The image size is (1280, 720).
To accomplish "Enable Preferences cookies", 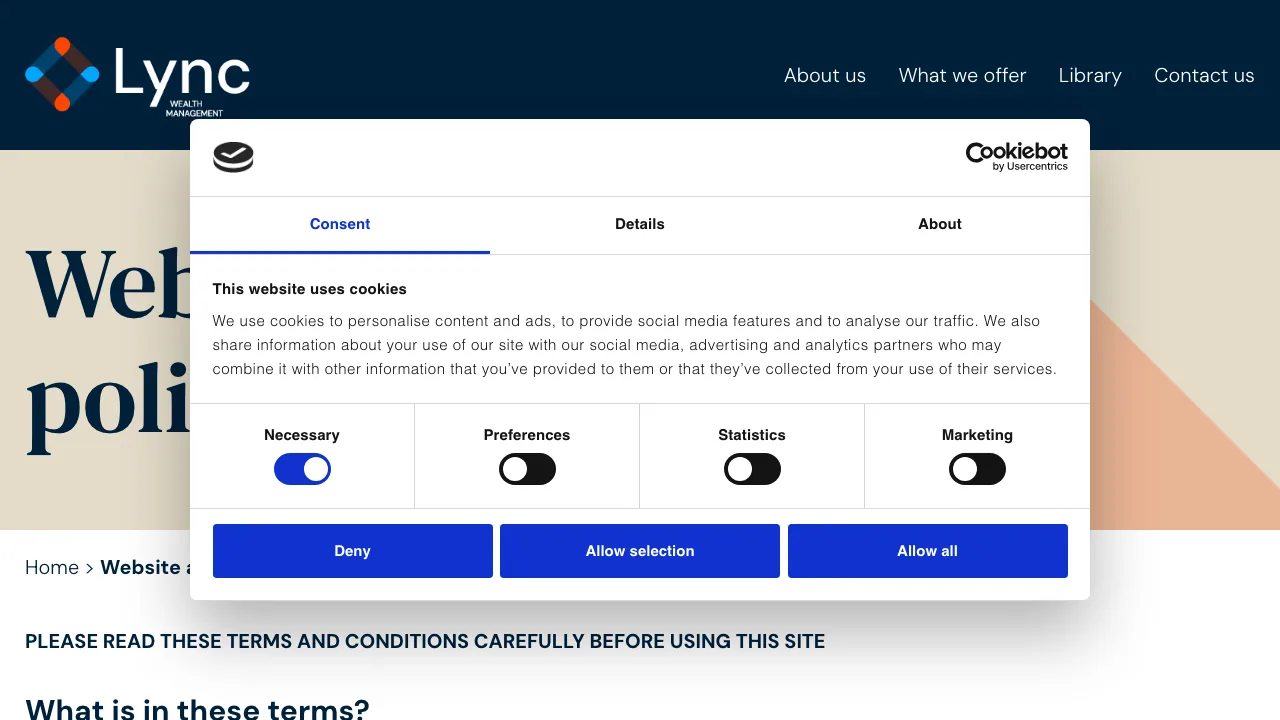I will coord(527,469).
